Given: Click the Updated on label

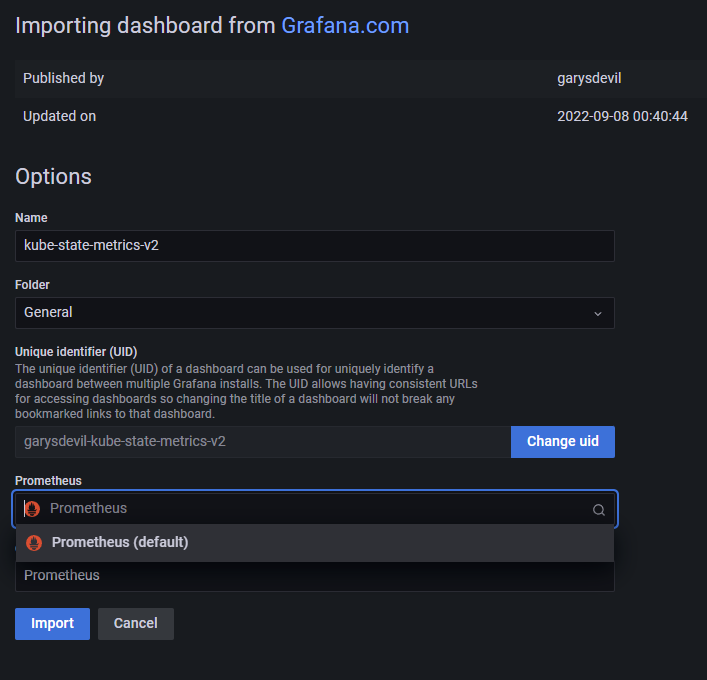Looking at the screenshot, I should (x=60, y=116).
